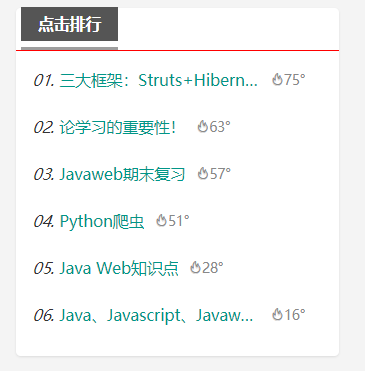Viewport: 365px width, 371px height.
Task: Click the rank number 02.
Action: point(44,127)
